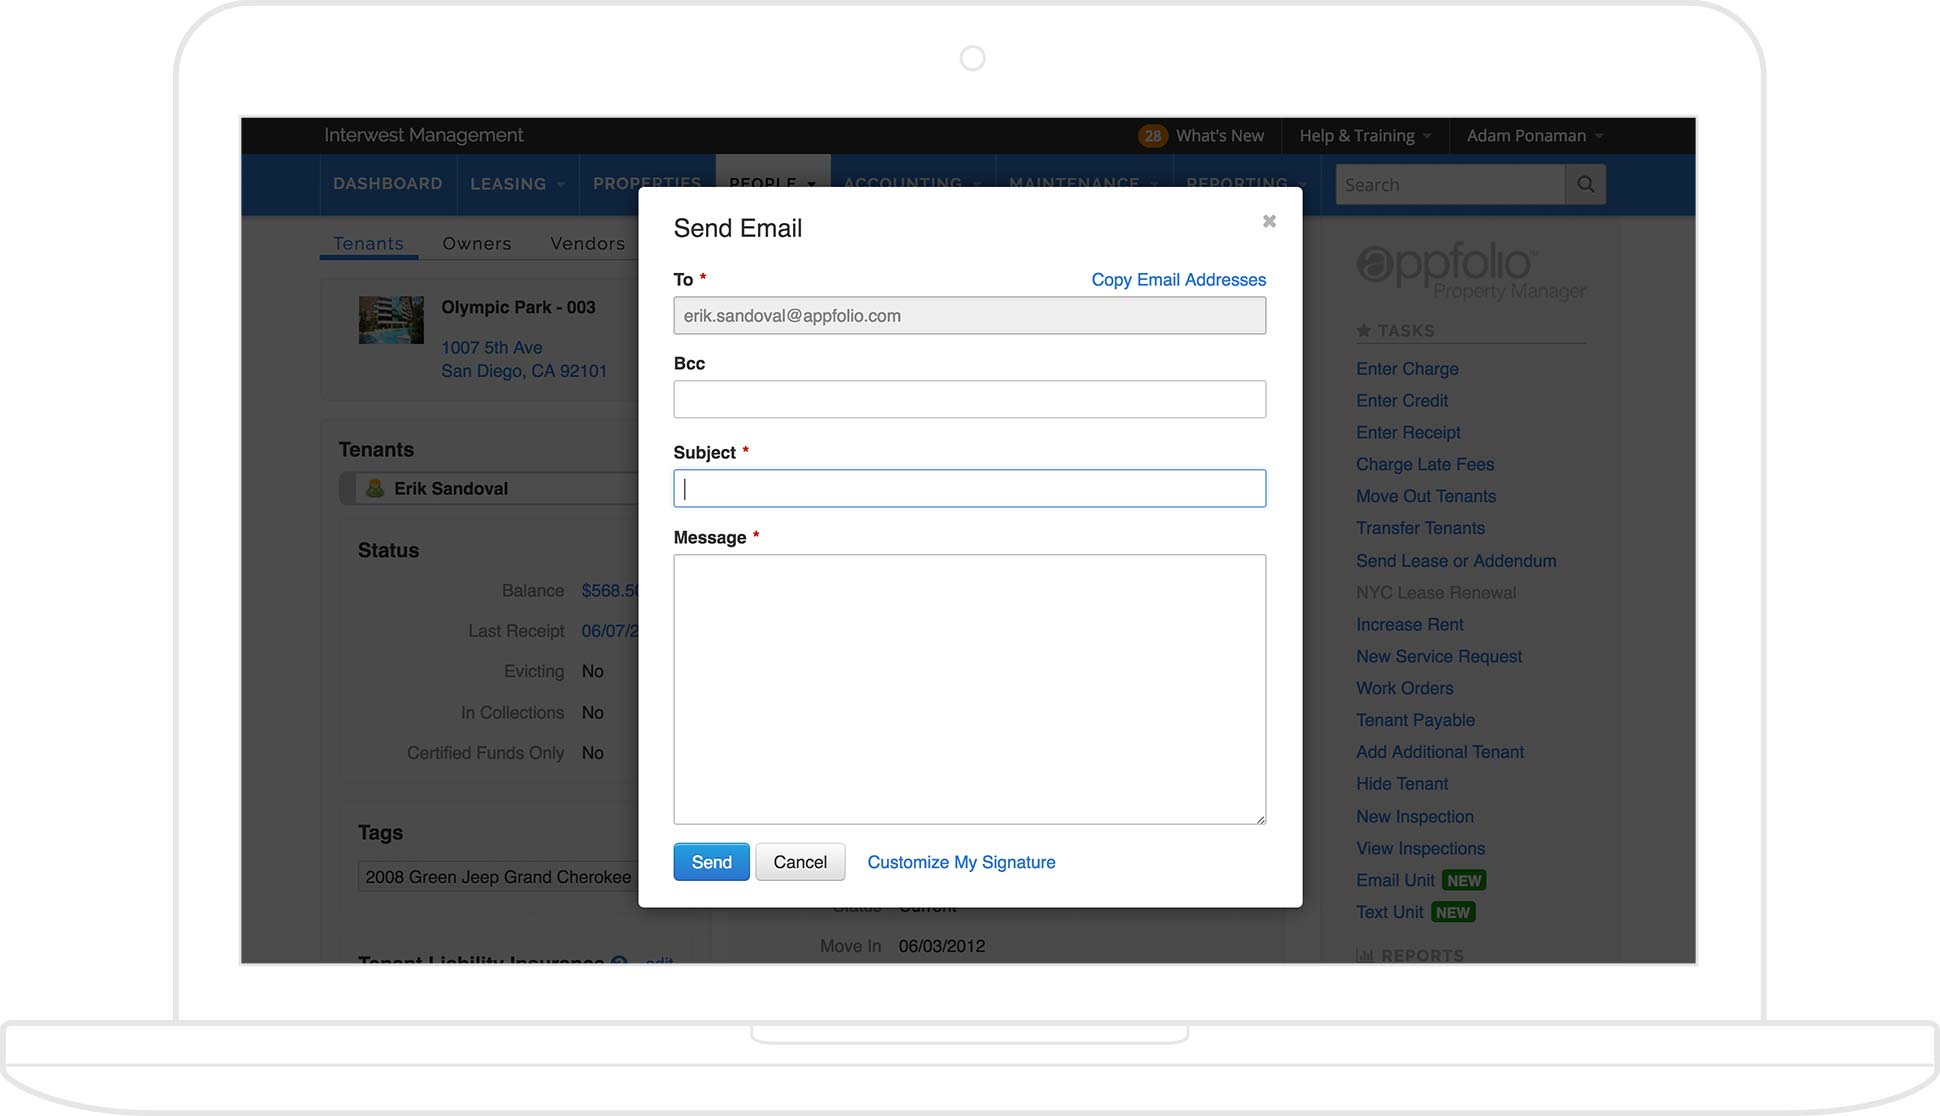Select the Enter Charge task link

1406,368
